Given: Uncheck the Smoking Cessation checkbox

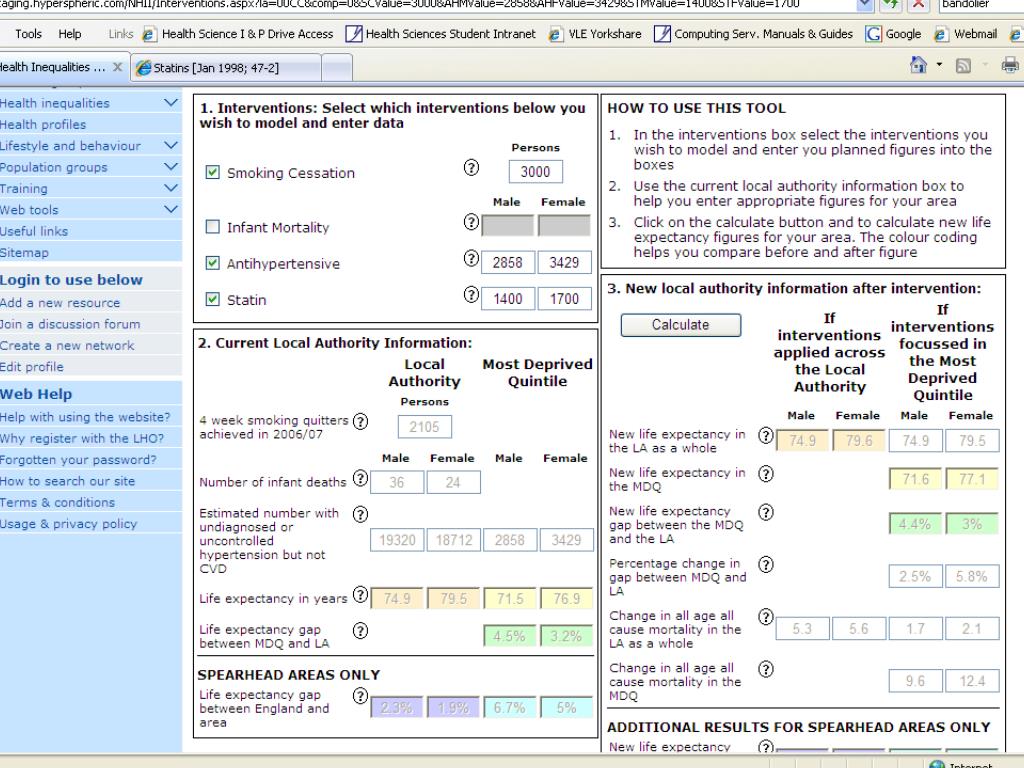Looking at the screenshot, I should point(212,172).
